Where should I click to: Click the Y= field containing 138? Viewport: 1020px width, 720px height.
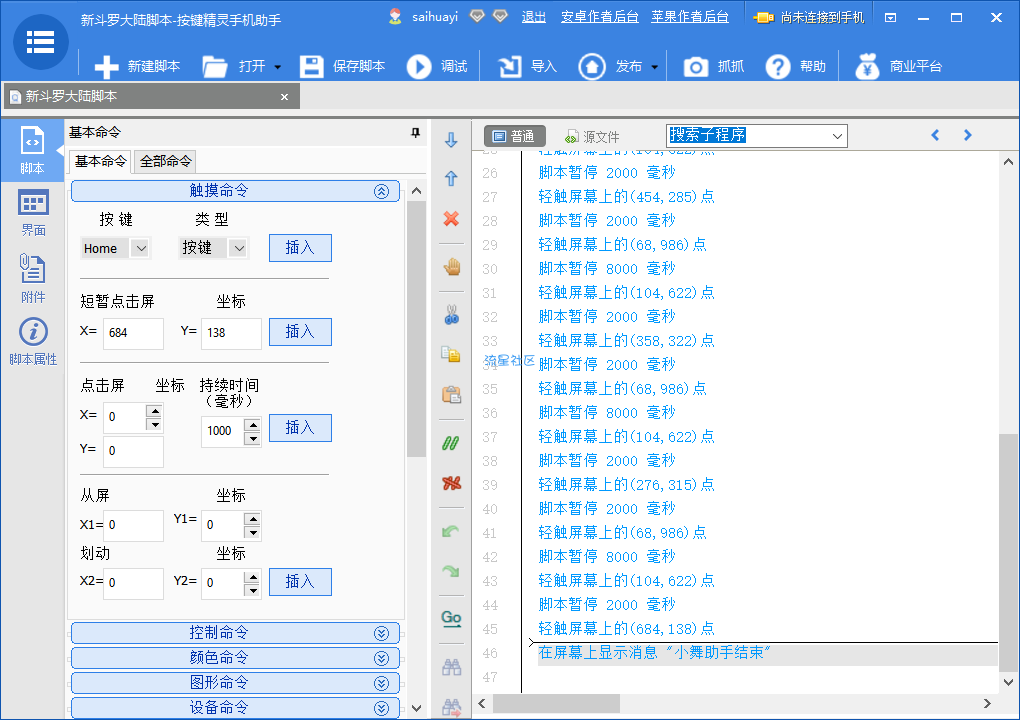tap(232, 333)
